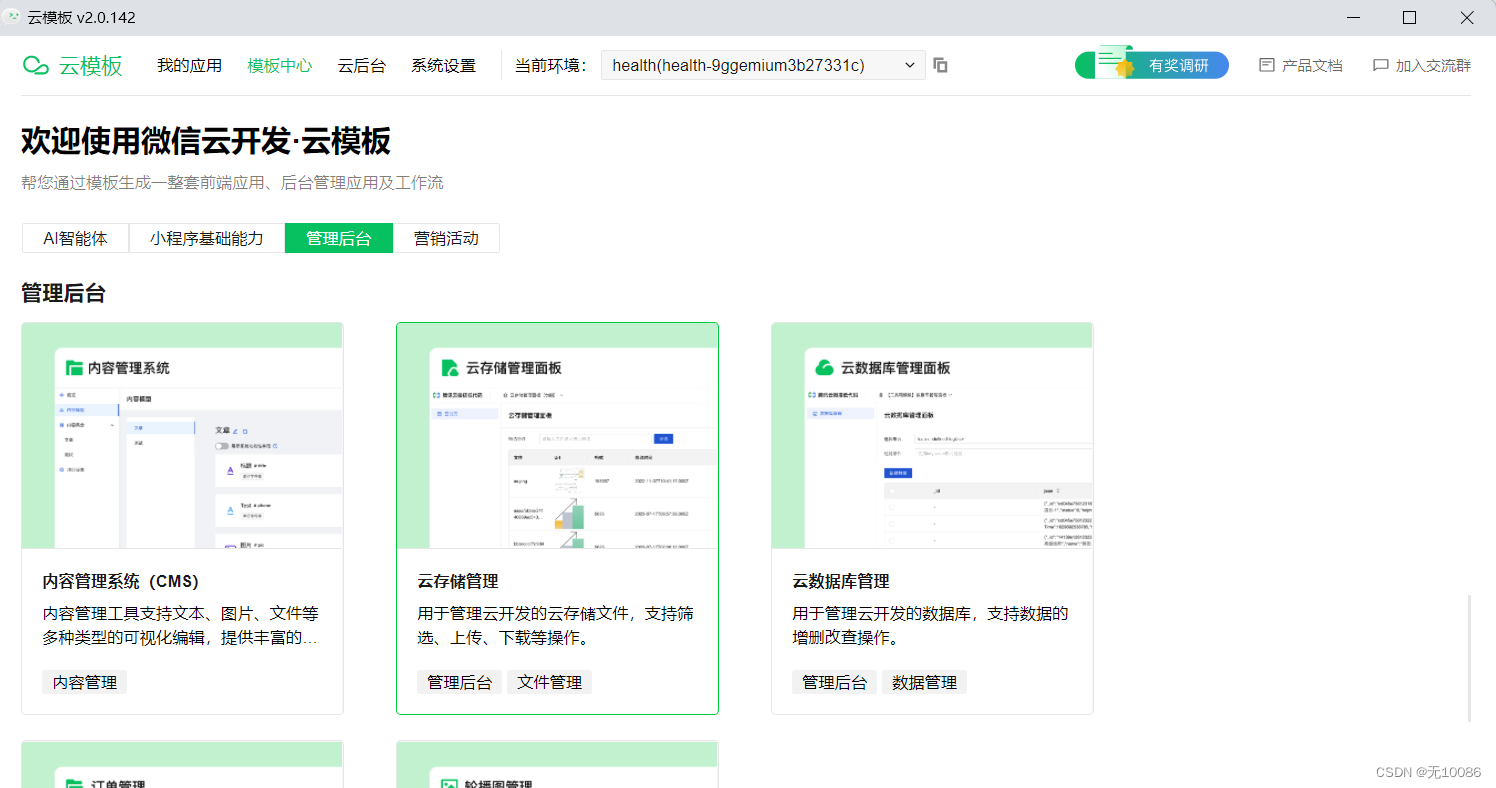
Task: Open the 内容管理系统 (CMS) template preview
Action: tap(182, 436)
